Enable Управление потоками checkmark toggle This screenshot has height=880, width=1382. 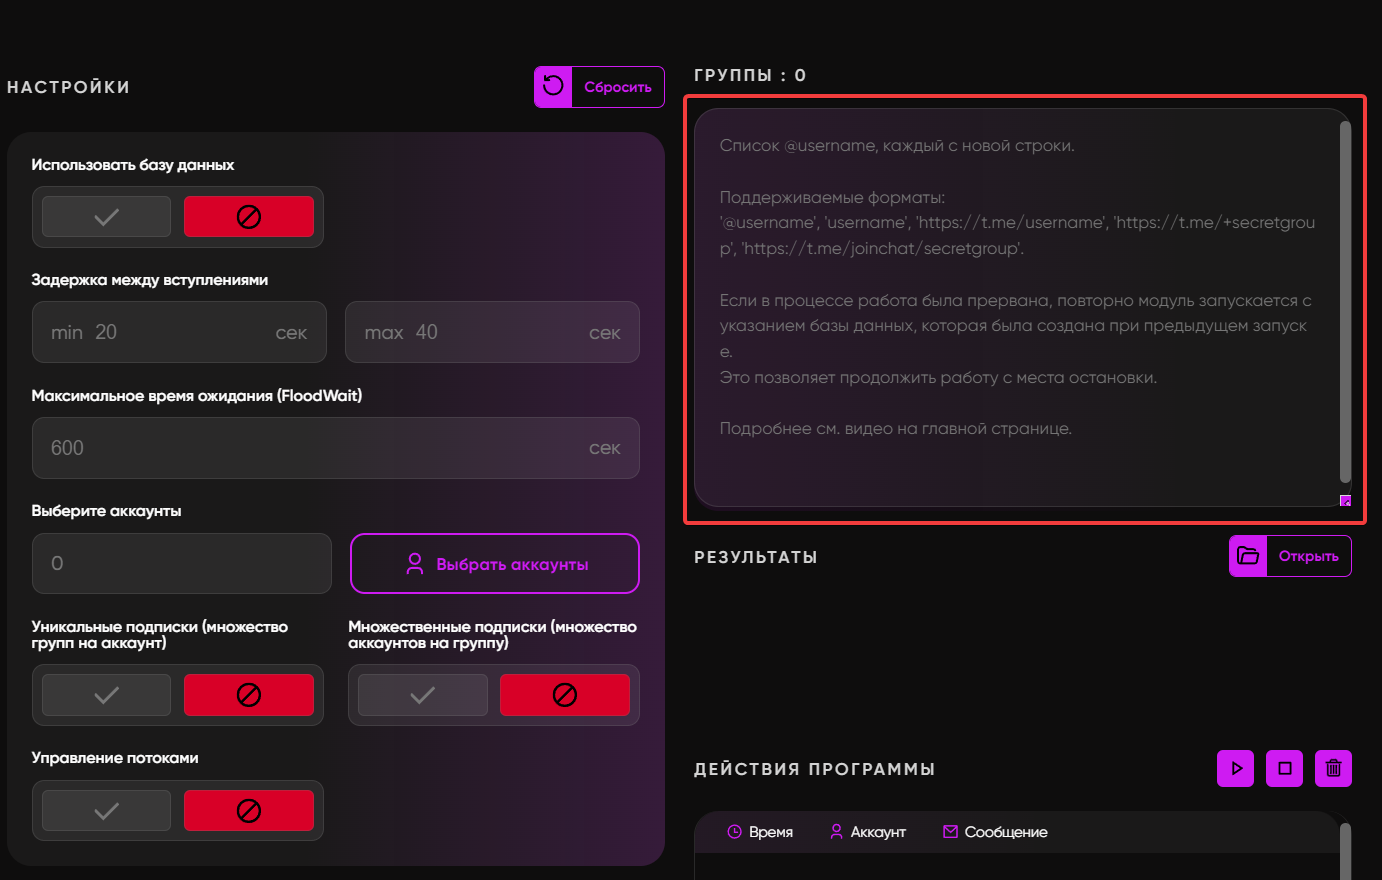coord(107,811)
